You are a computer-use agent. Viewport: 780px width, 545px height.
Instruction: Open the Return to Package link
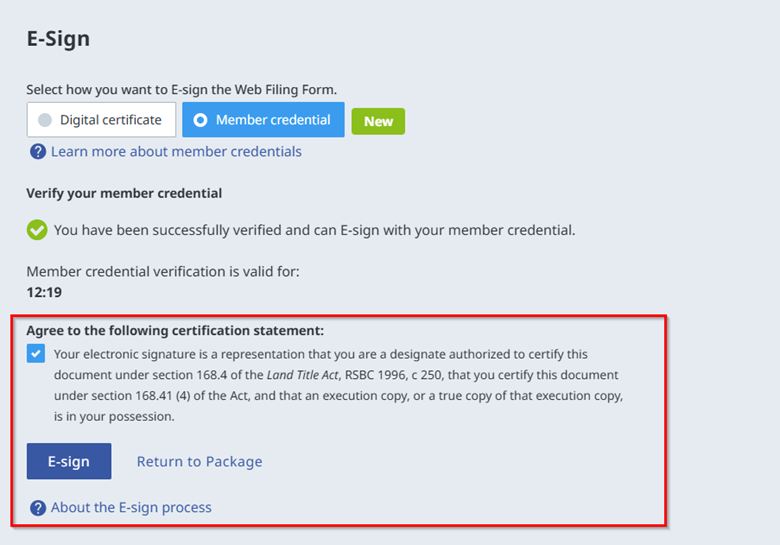[199, 461]
